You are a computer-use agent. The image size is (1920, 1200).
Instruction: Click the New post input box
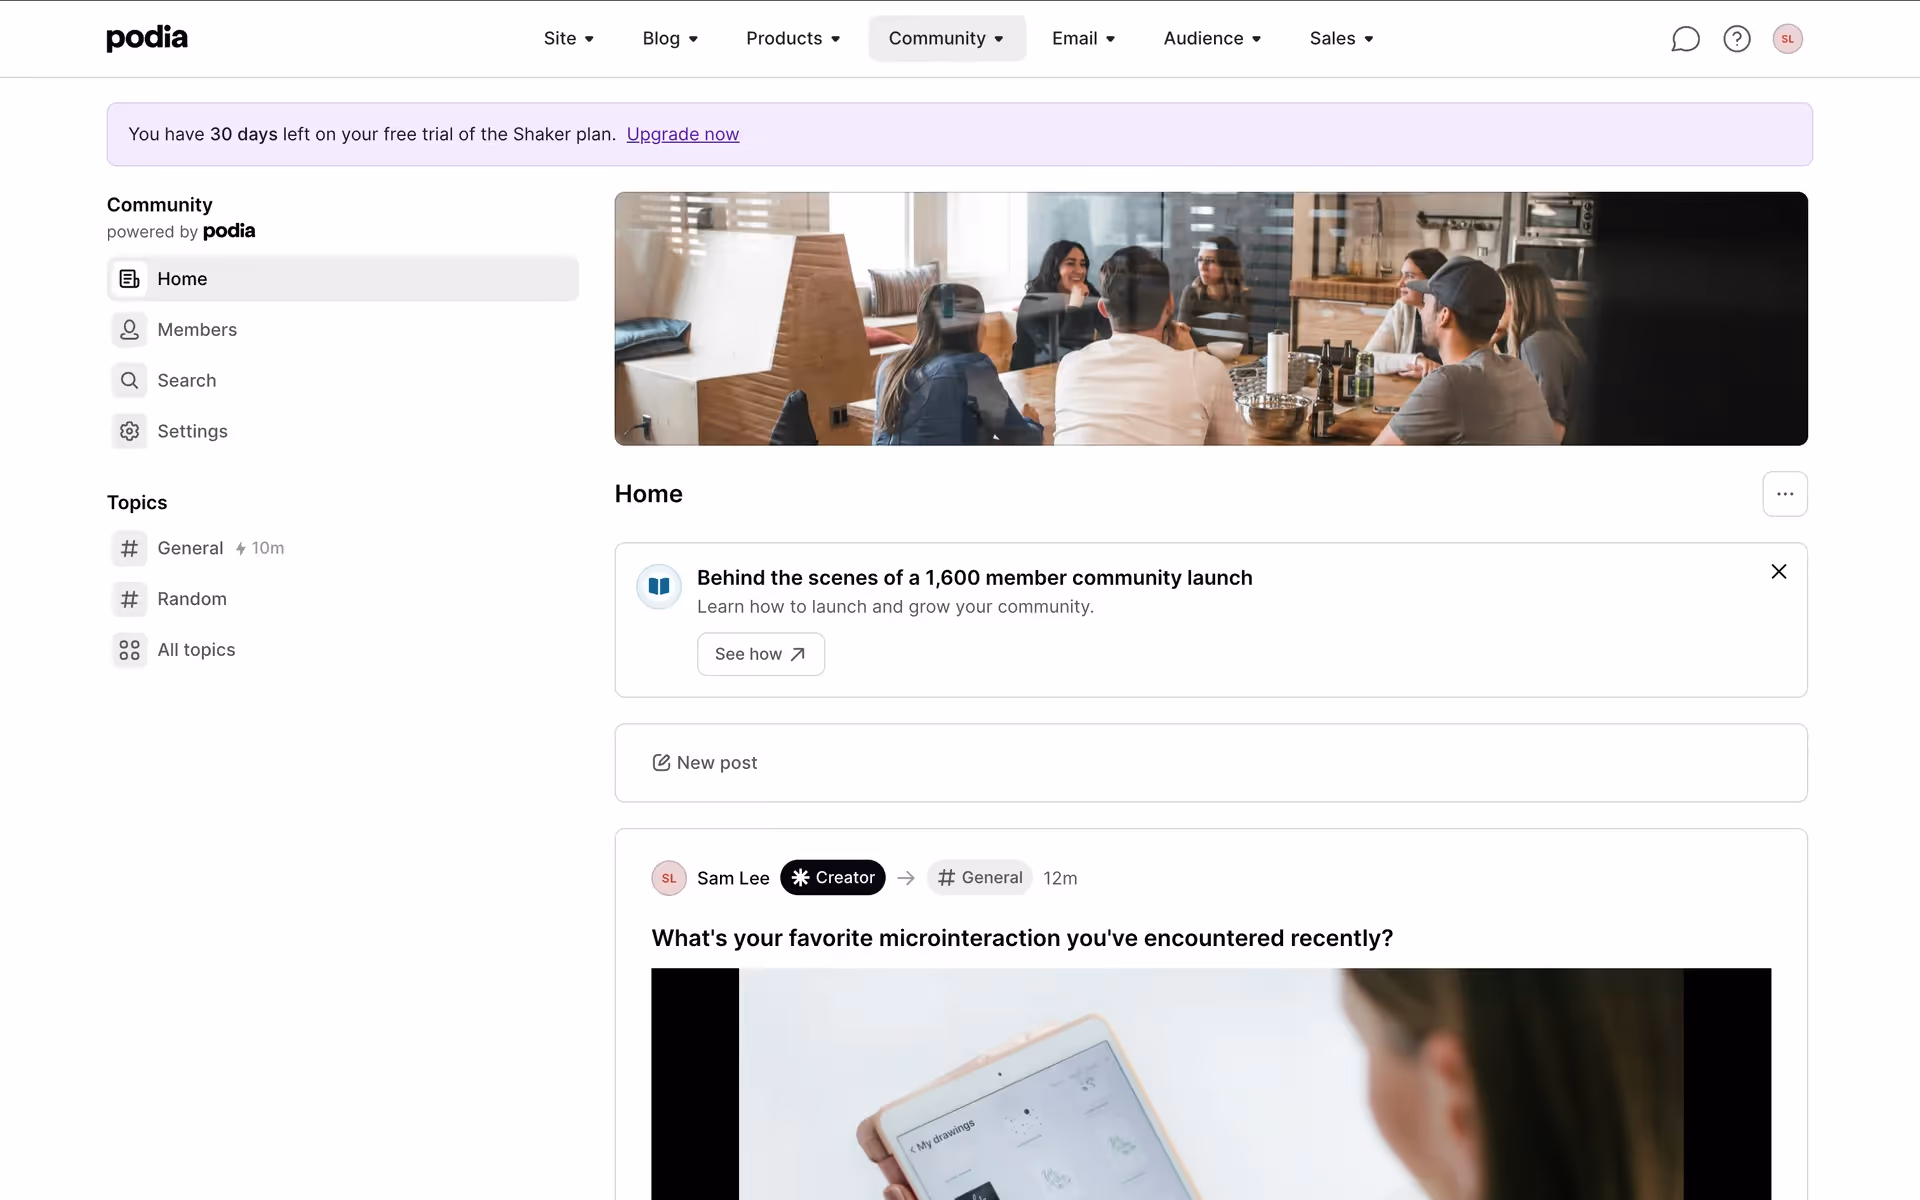pyautogui.click(x=1210, y=763)
